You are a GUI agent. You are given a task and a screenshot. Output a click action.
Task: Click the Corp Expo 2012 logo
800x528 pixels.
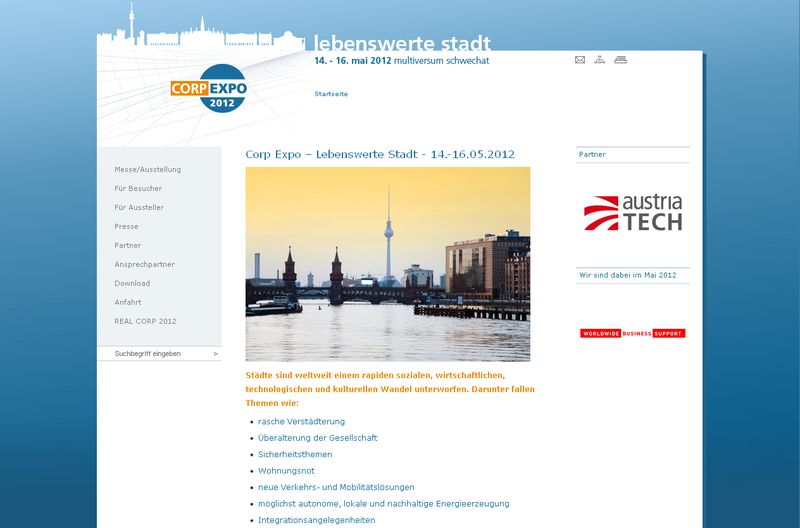pyautogui.click(x=208, y=89)
